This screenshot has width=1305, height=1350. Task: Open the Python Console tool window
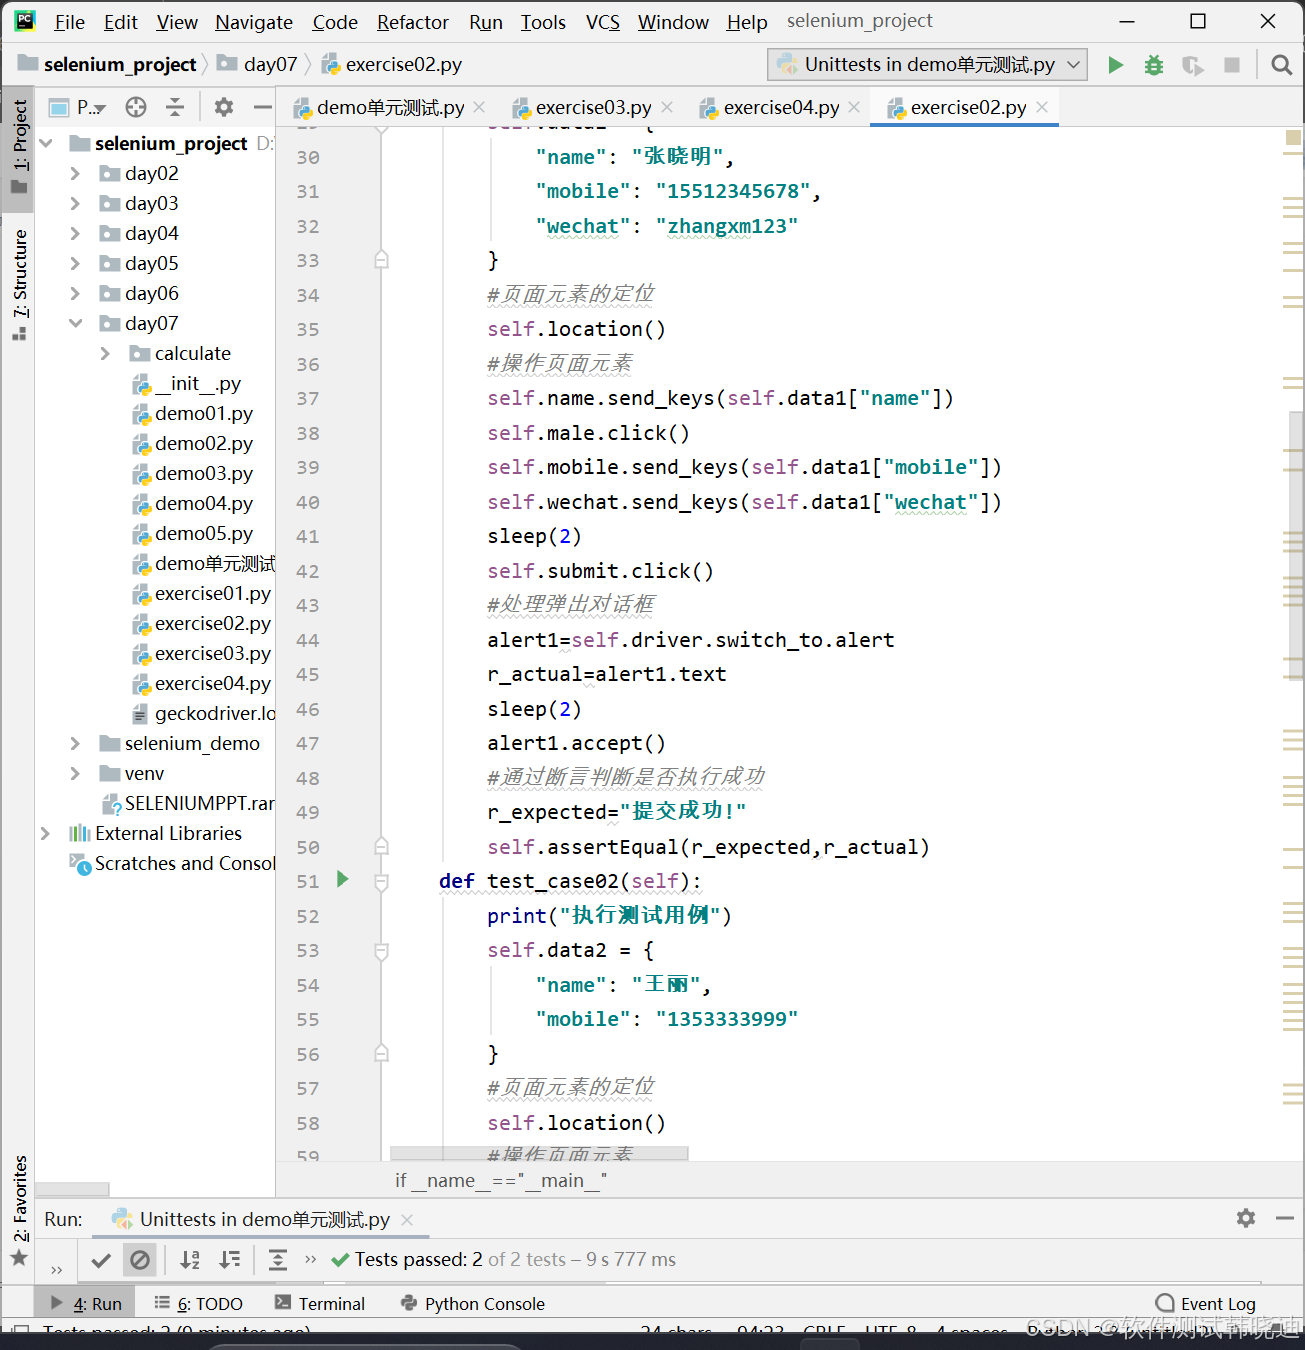point(472,1303)
